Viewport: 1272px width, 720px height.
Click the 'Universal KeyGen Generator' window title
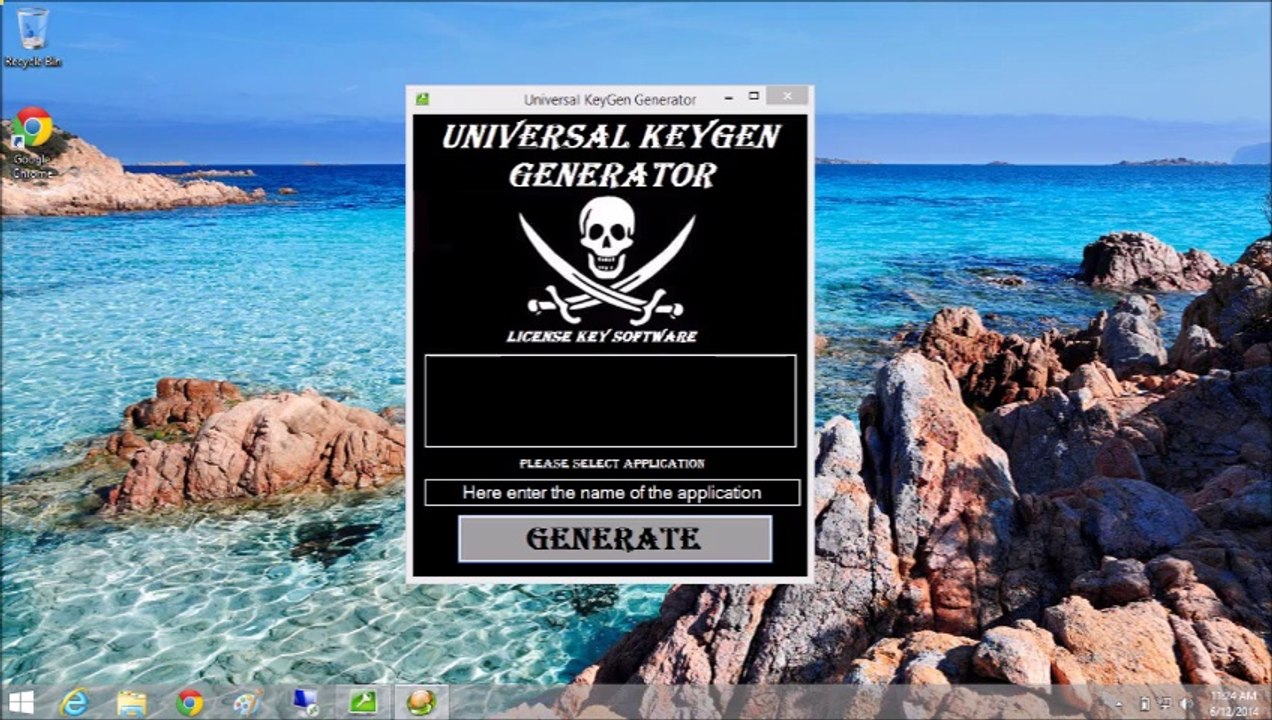[610, 100]
